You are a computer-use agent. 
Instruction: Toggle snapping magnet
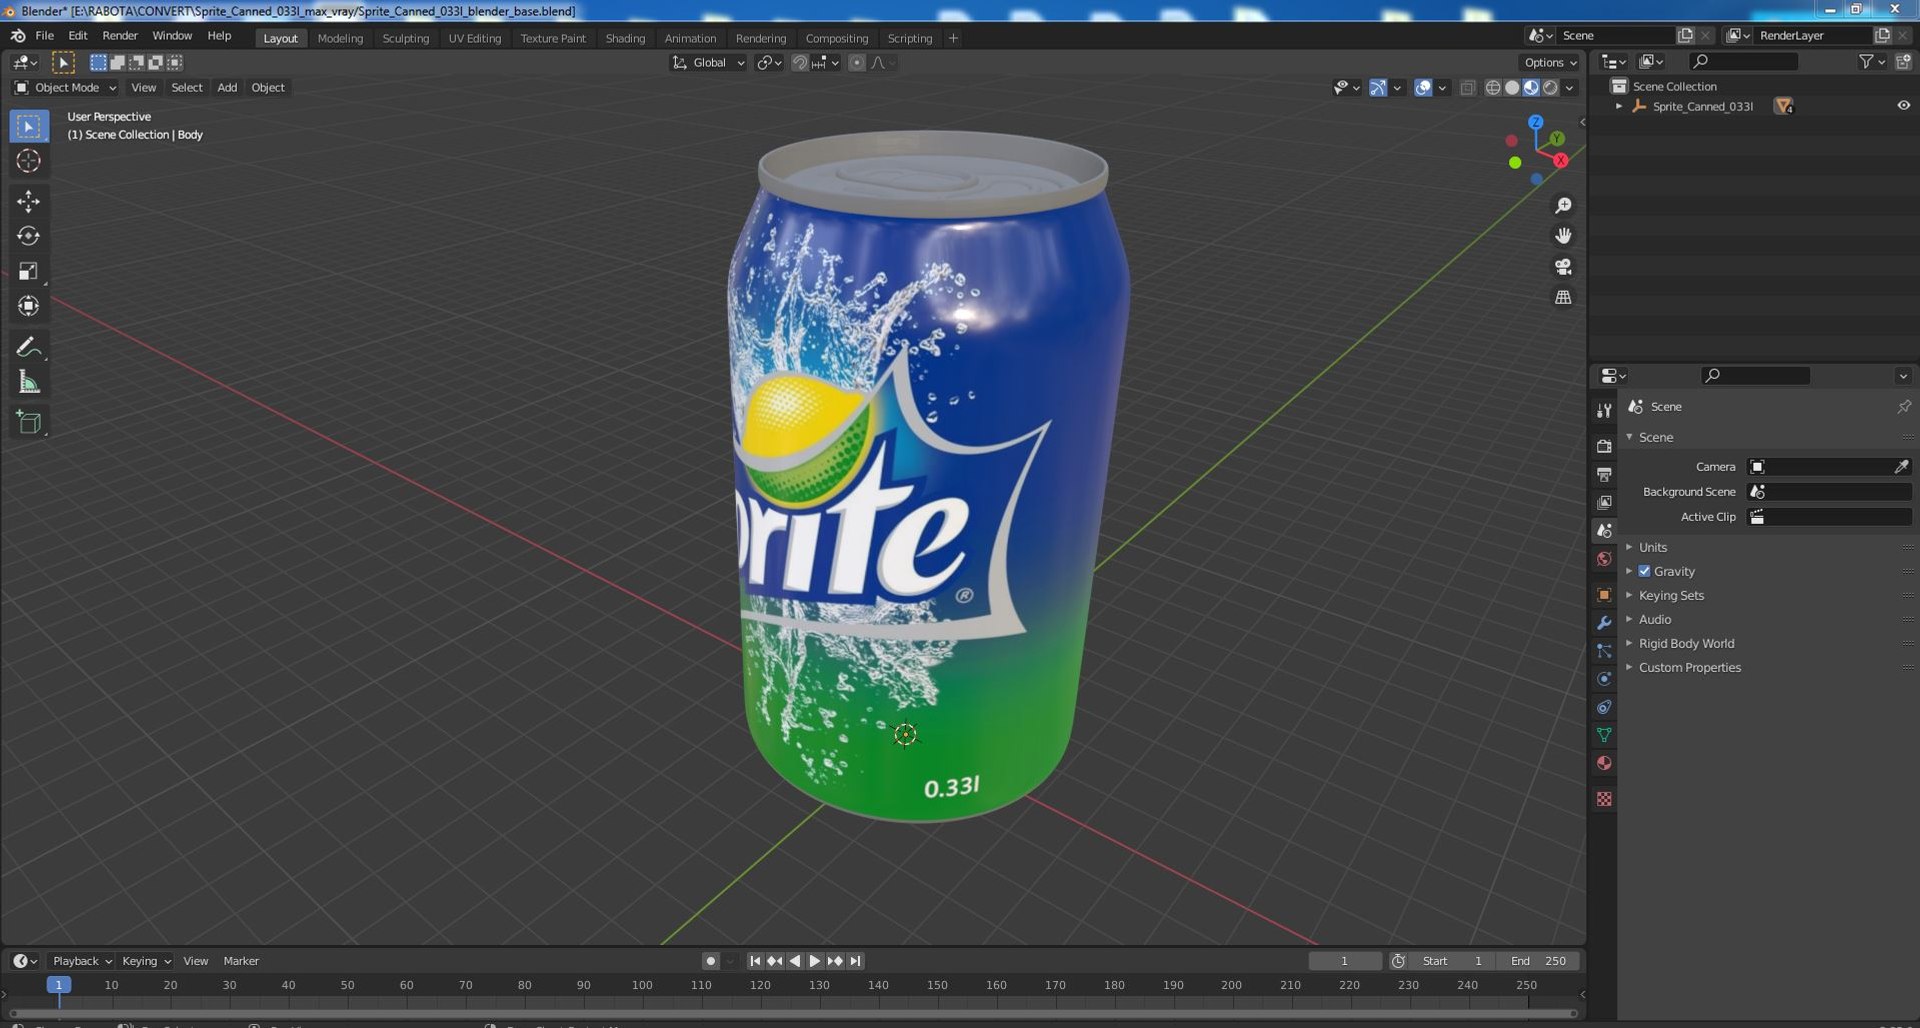[x=799, y=63]
